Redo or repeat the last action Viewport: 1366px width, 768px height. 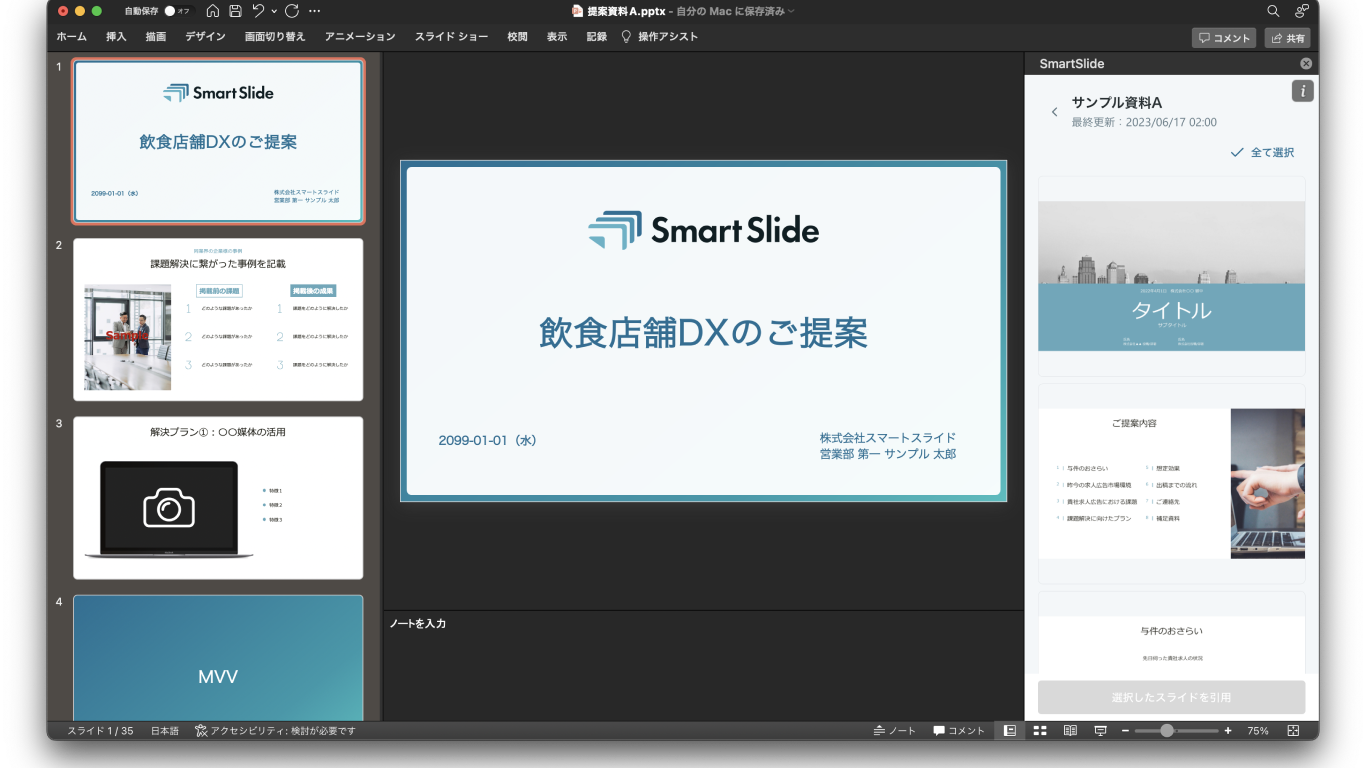pyautogui.click(x=292, y=11)
